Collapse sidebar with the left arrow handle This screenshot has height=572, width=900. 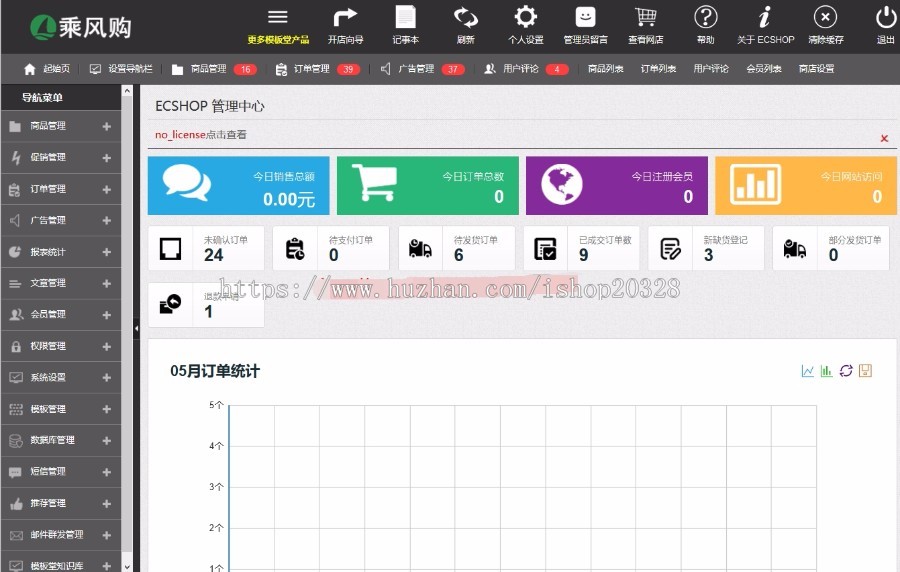[x=137, y=329]
